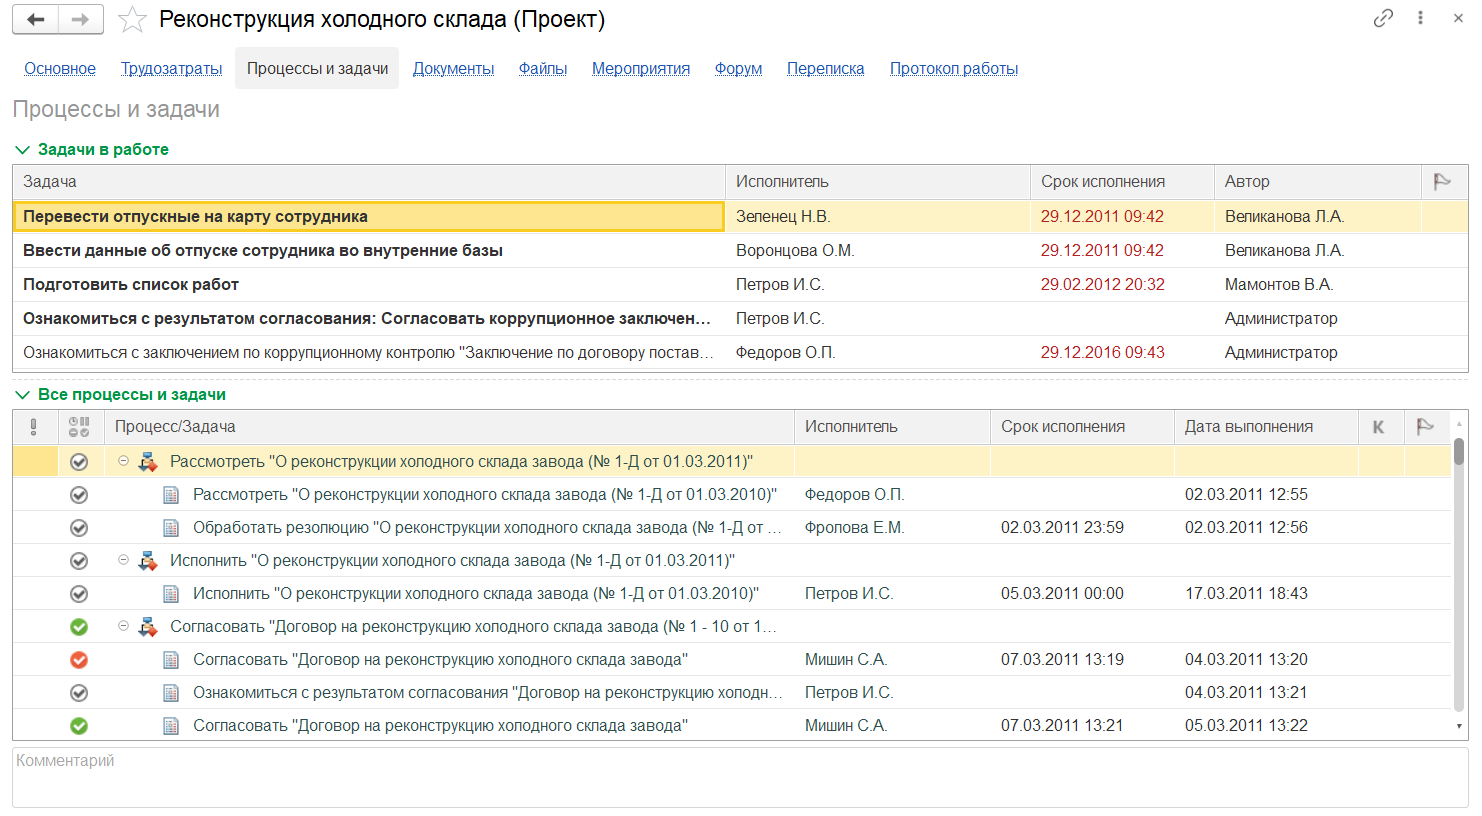Go to the 'Мероприятия' link

(x=640, y=69)
